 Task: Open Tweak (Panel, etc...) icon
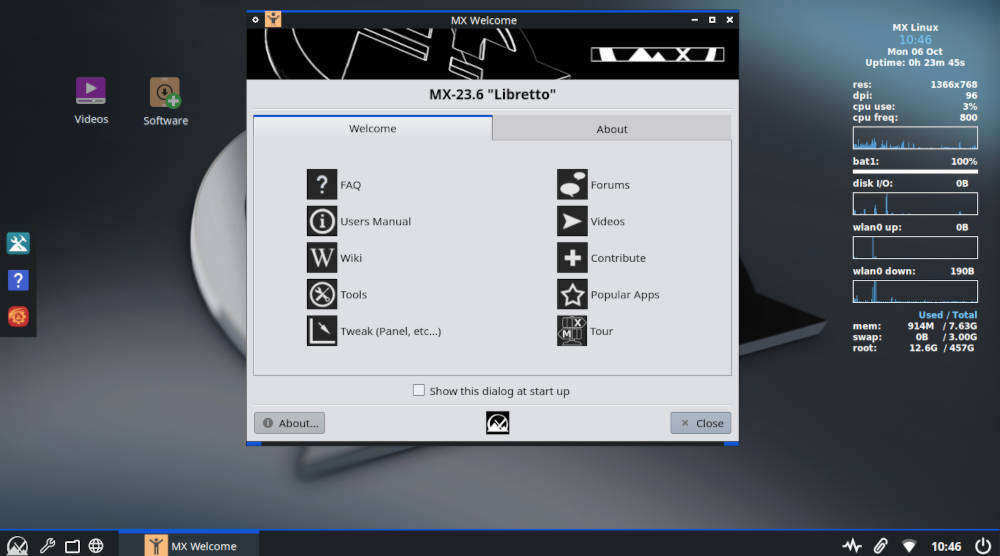(x=322, y=331)
